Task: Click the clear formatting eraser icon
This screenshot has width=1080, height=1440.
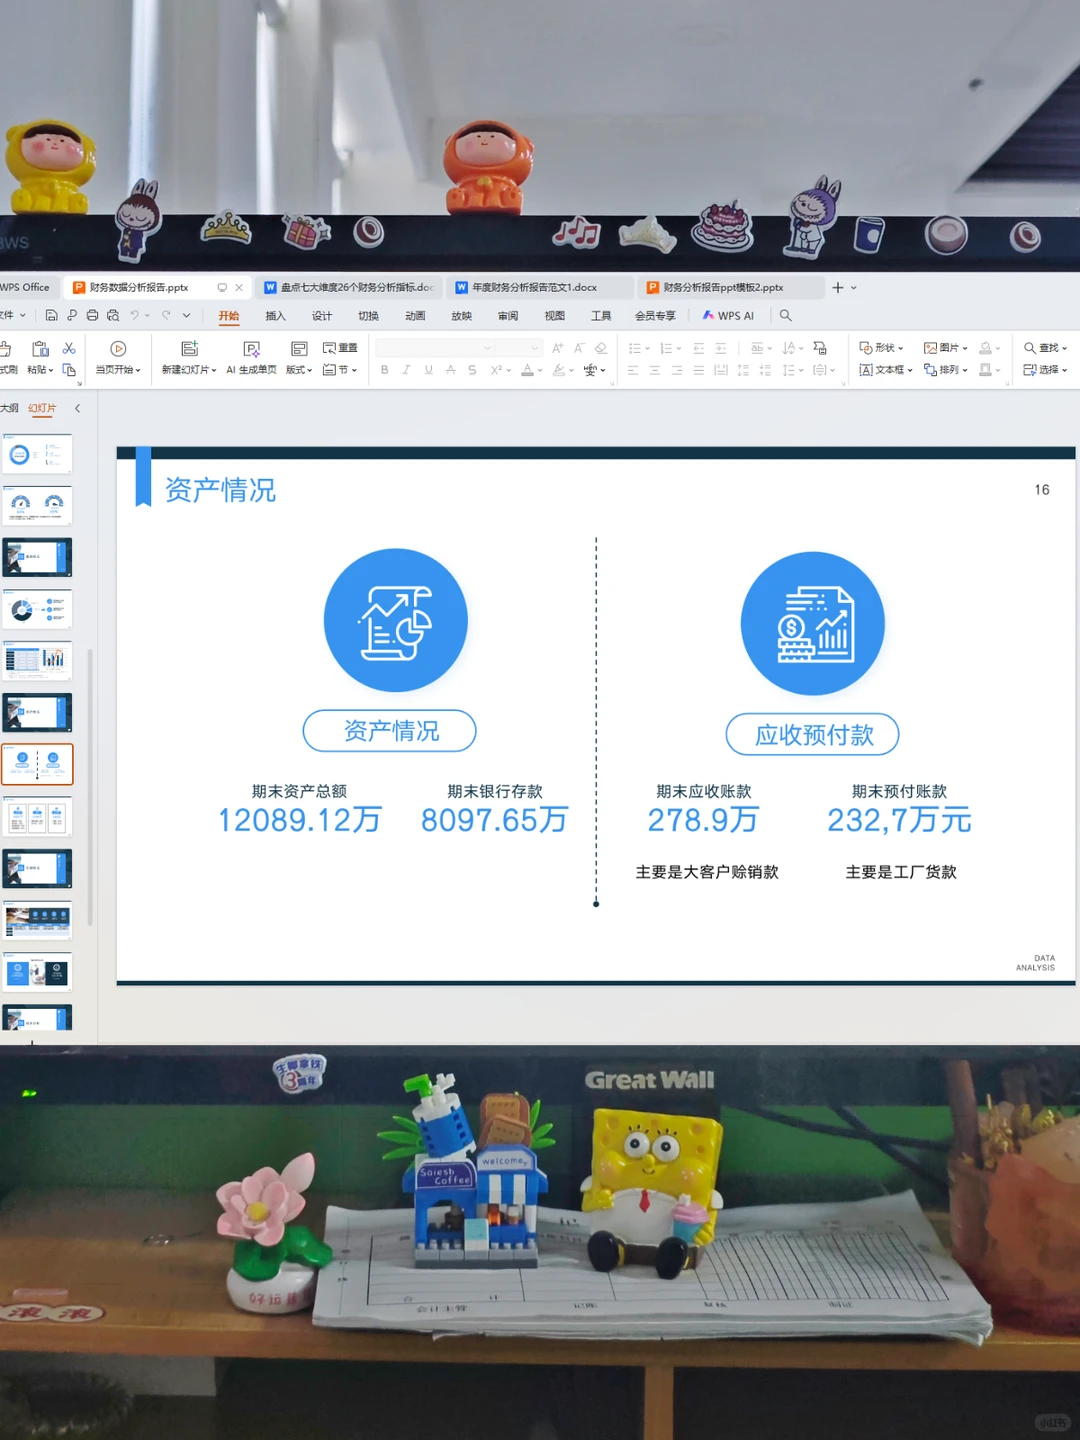Action: pyautogui.click(x=601, y=348)
